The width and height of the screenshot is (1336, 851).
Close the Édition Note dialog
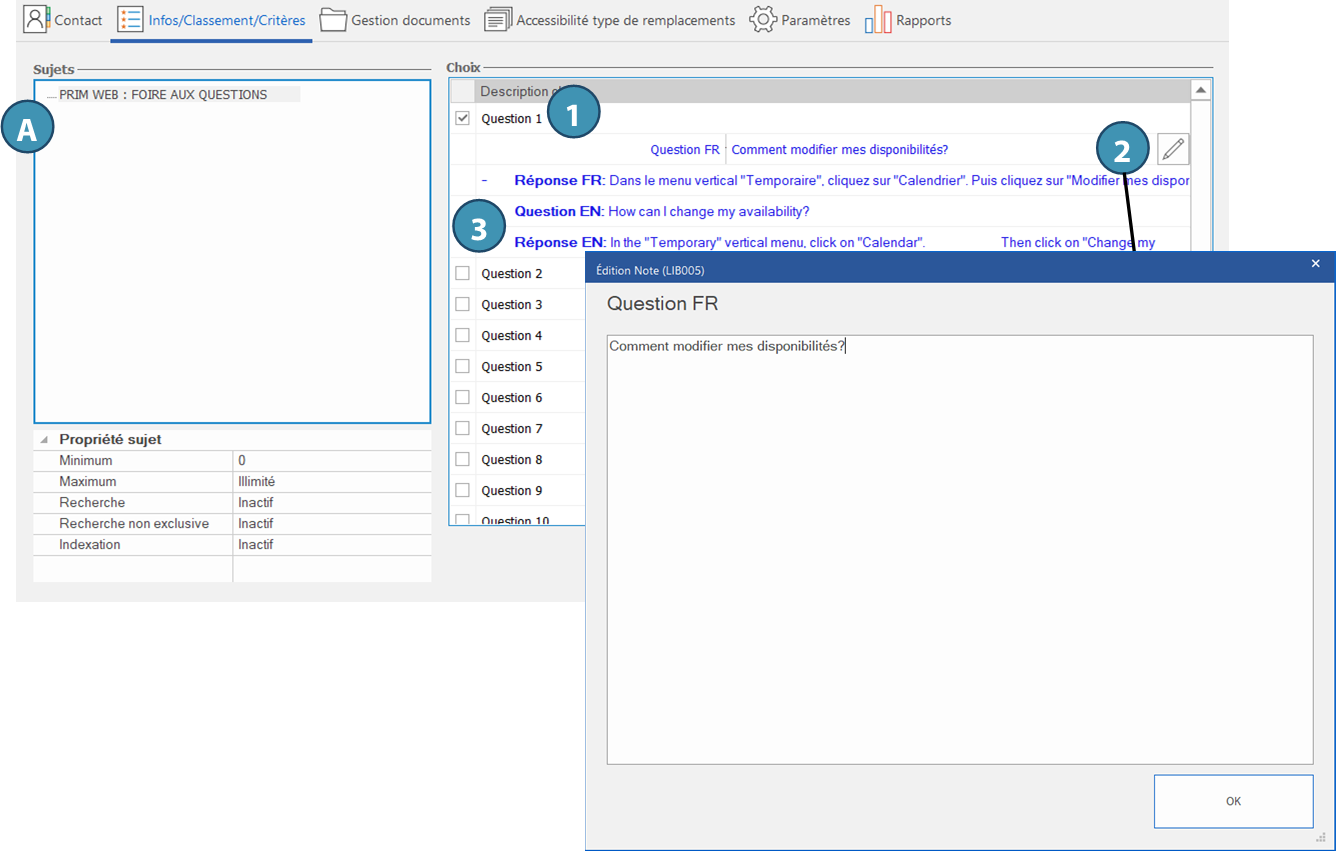click(x=1315, y=264)
